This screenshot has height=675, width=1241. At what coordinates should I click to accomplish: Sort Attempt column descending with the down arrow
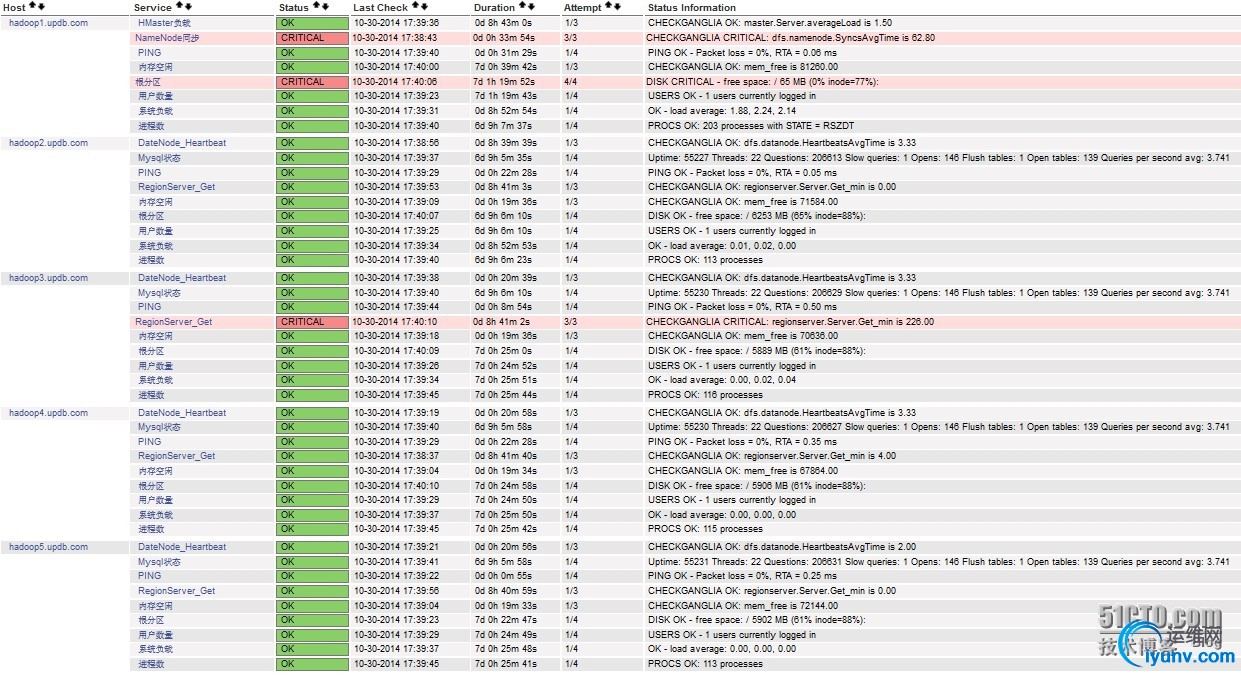617,6
